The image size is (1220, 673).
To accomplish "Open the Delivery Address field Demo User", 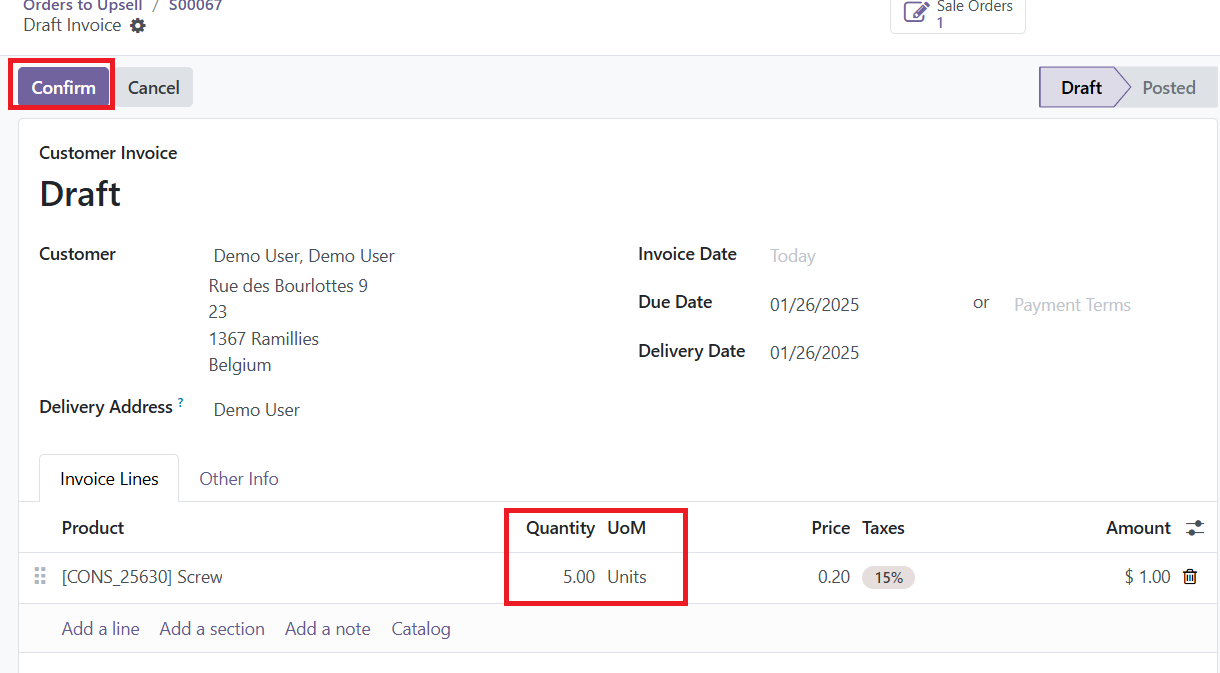I will [x=257, y=410].
